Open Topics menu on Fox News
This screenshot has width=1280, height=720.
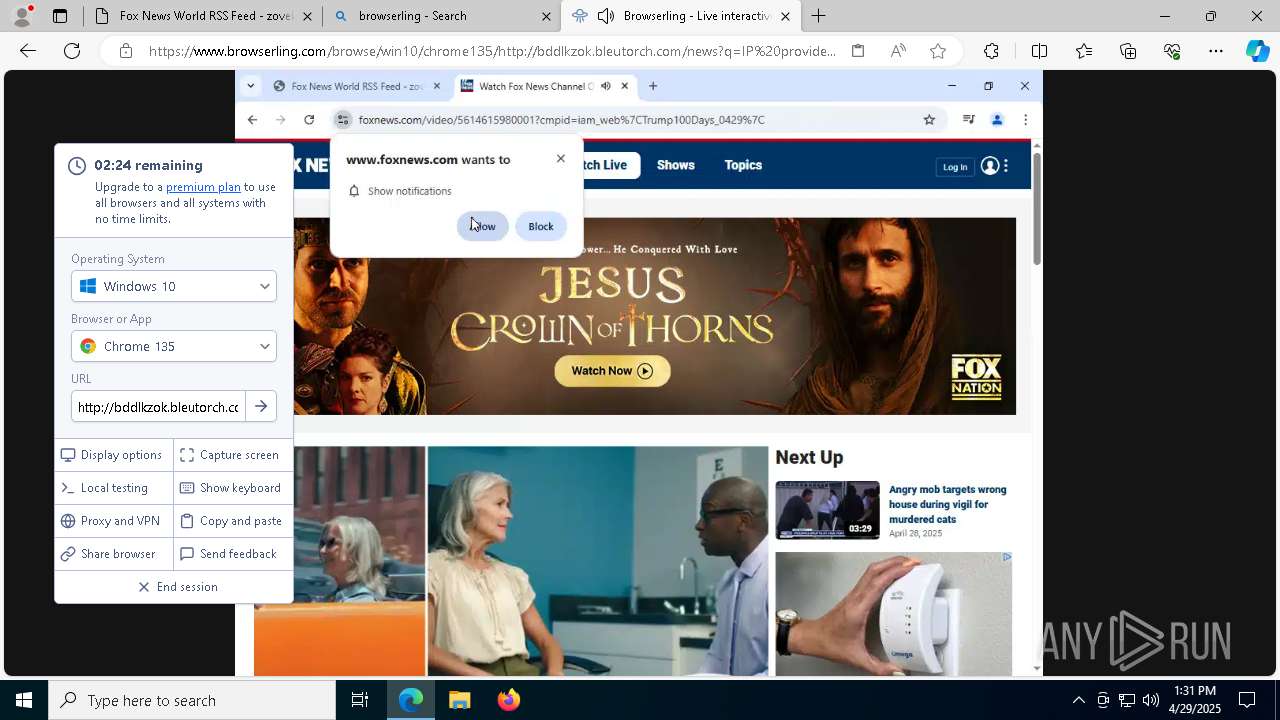[x=743, y=165]
